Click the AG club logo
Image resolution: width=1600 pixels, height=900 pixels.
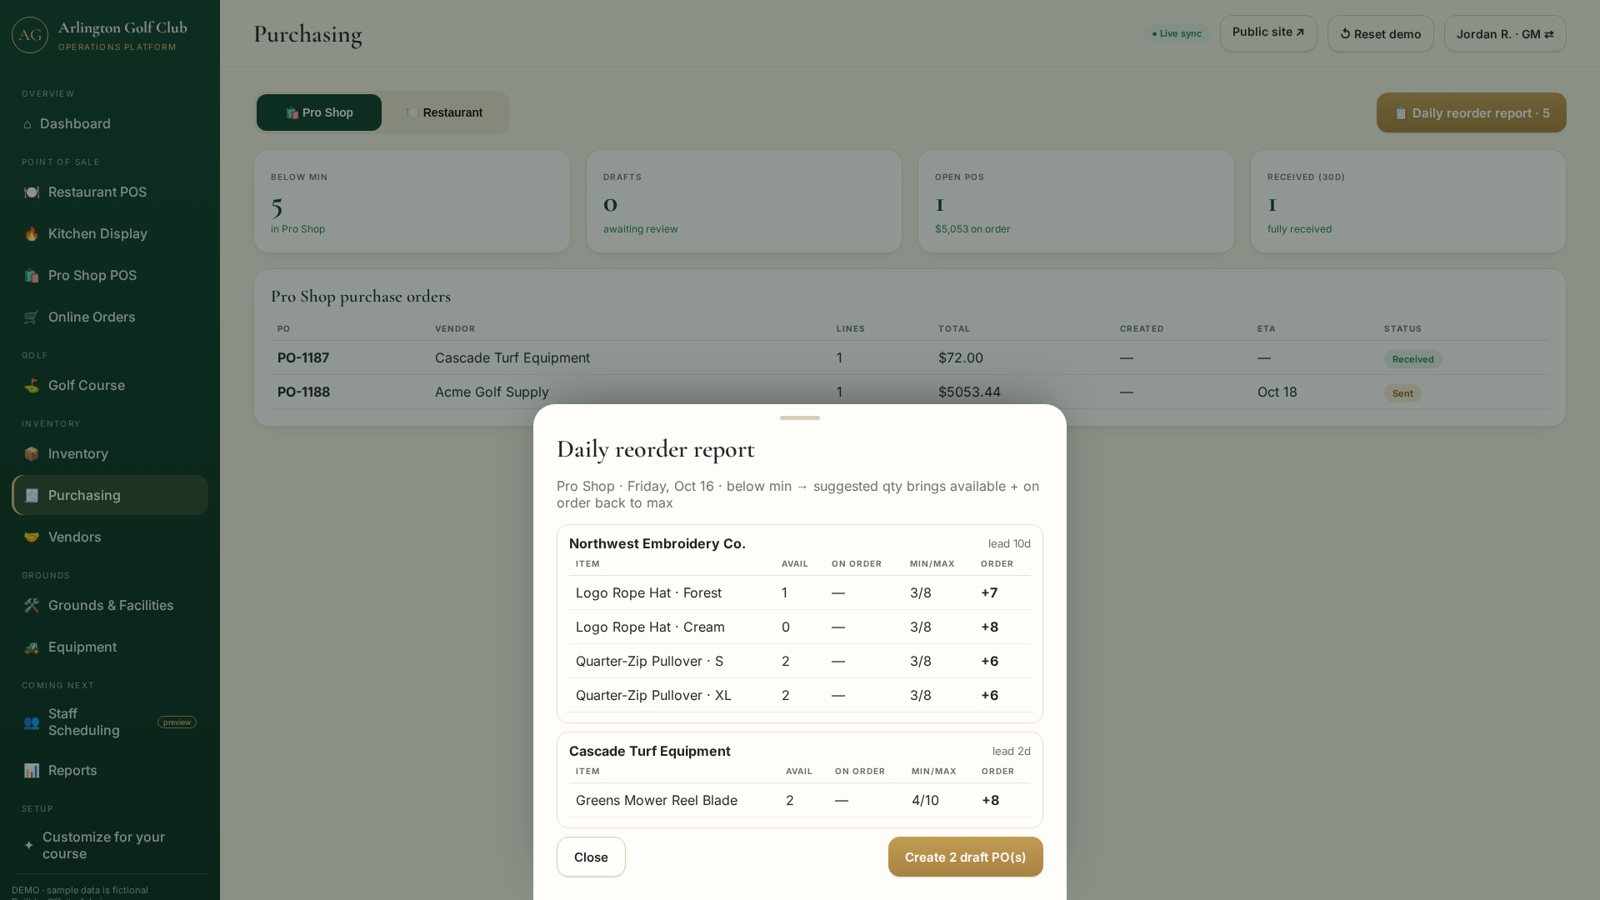click(30, 35)
